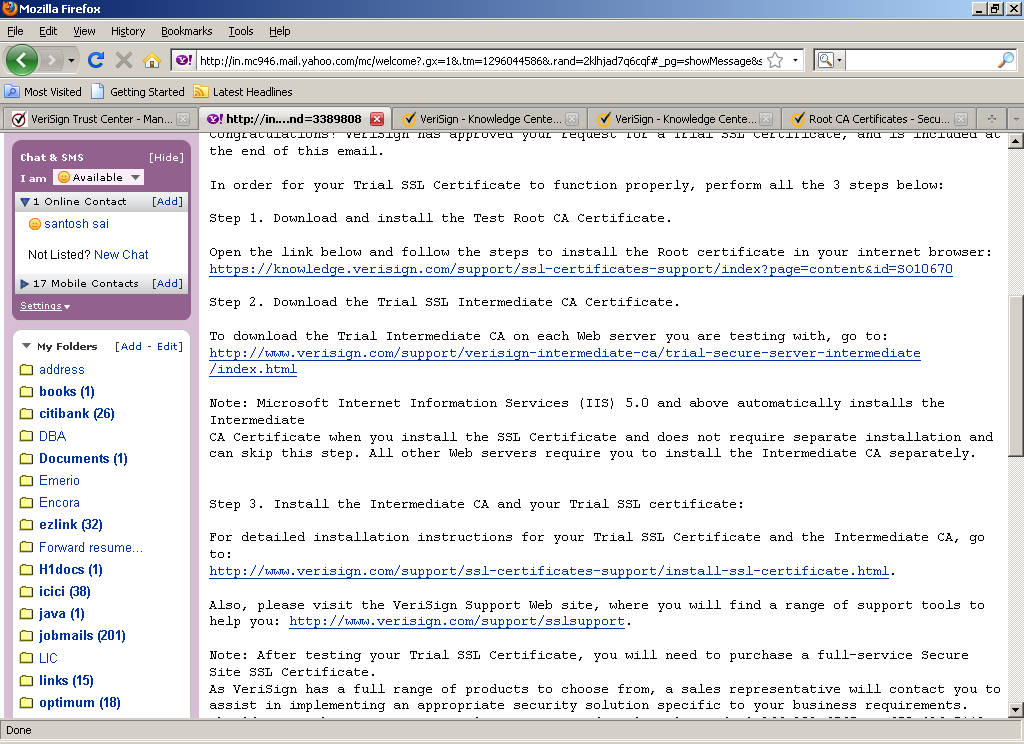
Task: Open the verisign.com/support/sslsupport link
Action: click(457, 621)
